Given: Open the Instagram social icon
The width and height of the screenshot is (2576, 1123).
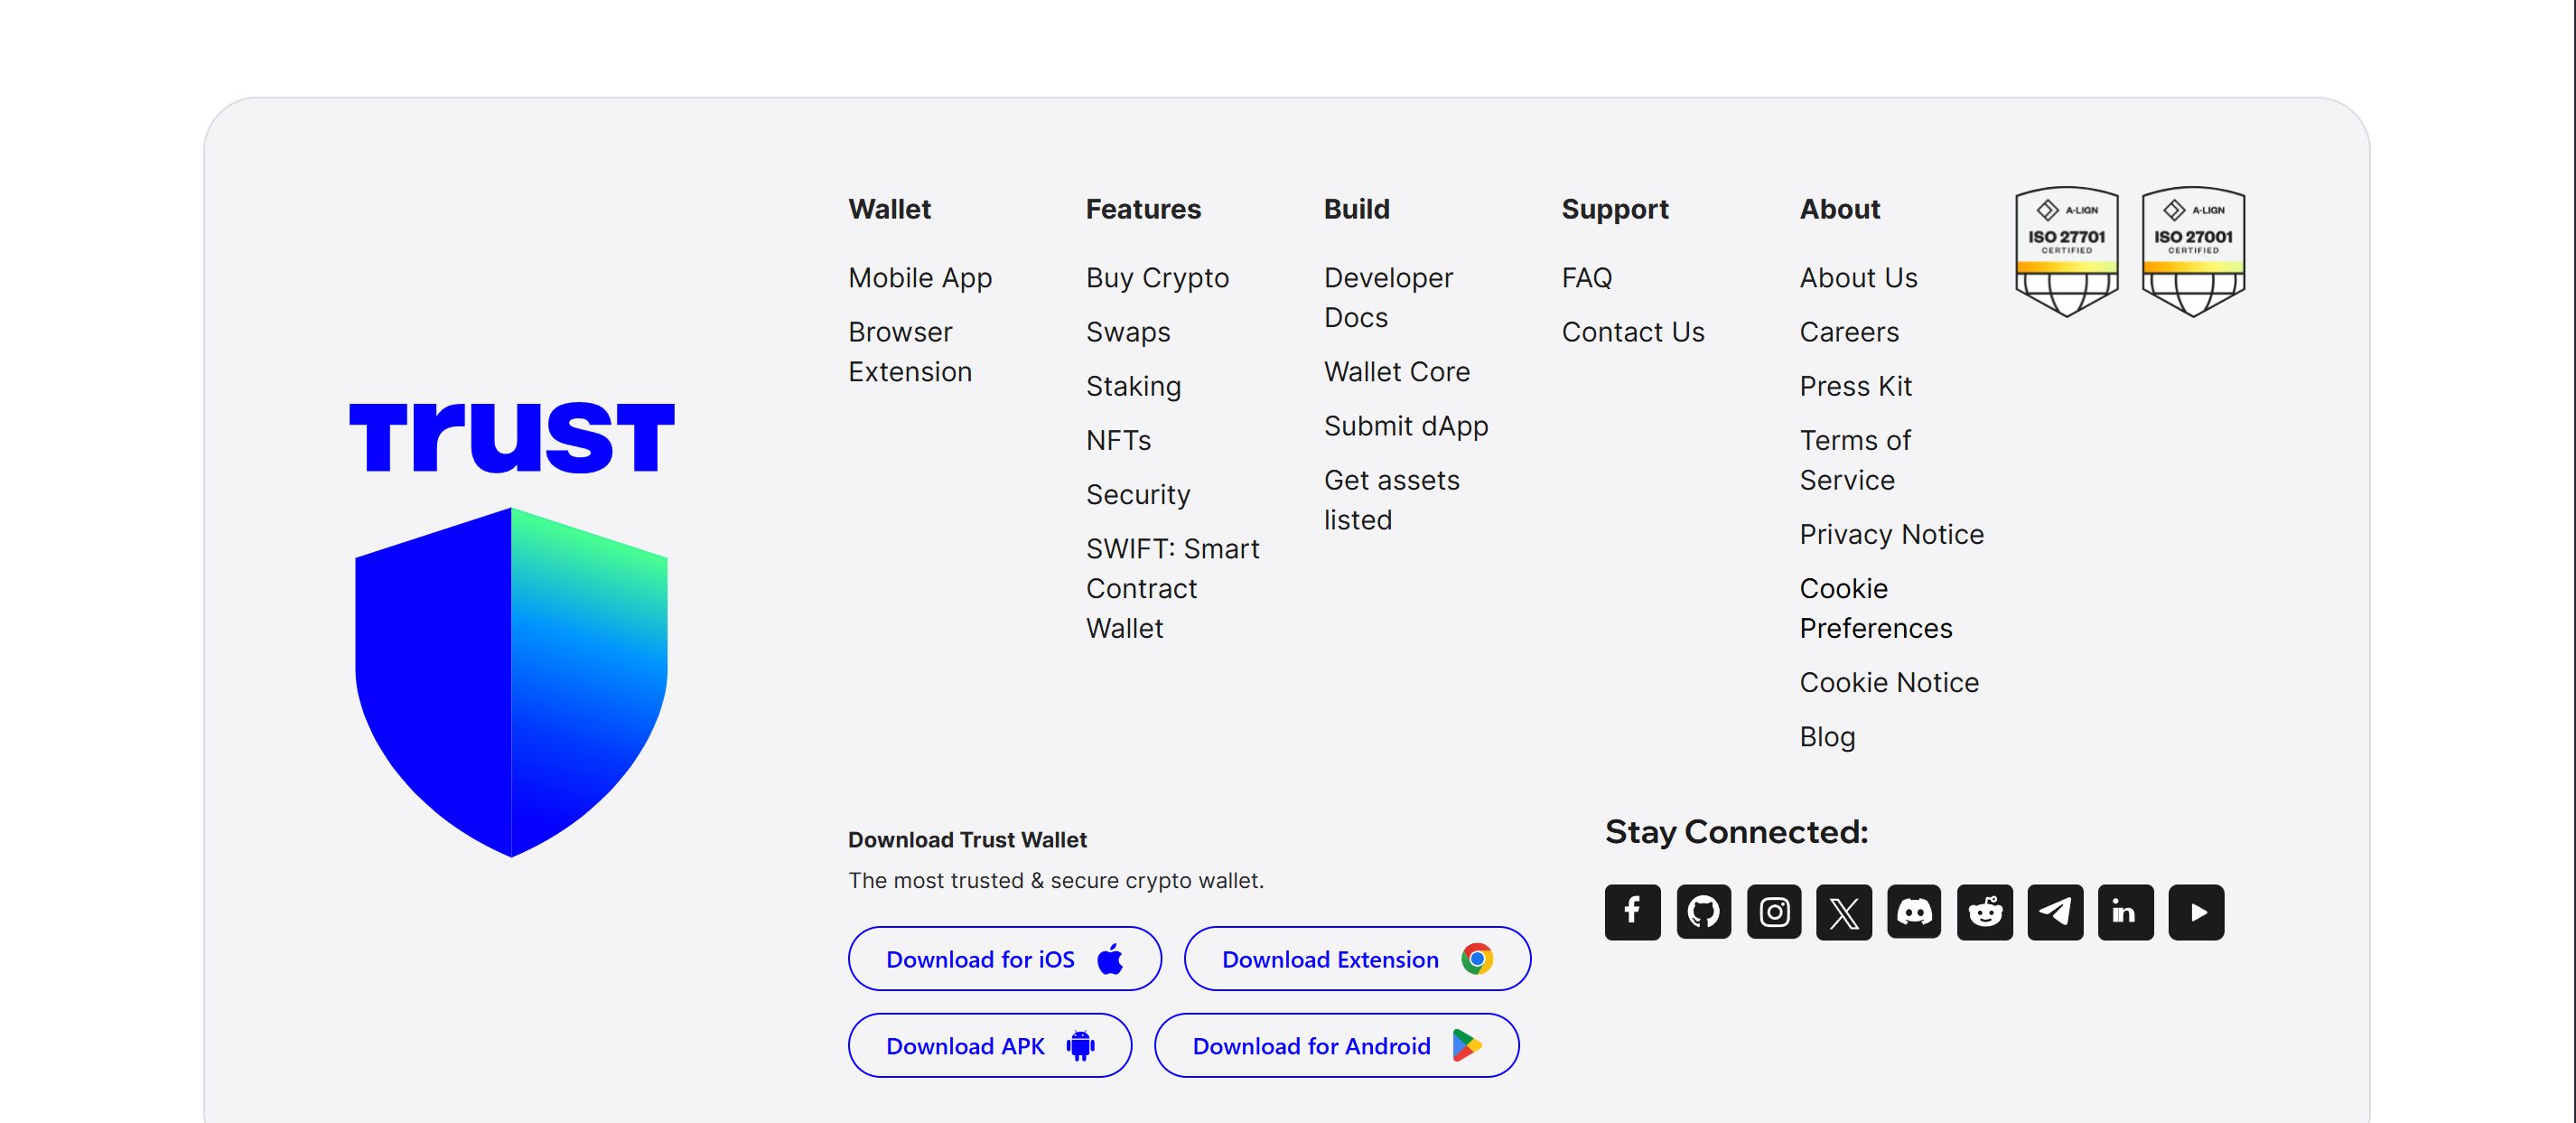Looking at the screenshot, I should coord(1774,911).
